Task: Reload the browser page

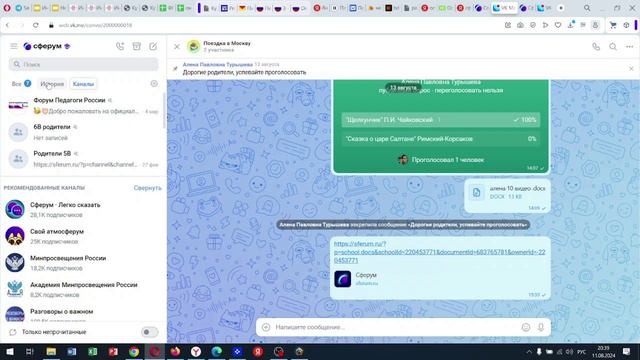Action: [36, 25]
